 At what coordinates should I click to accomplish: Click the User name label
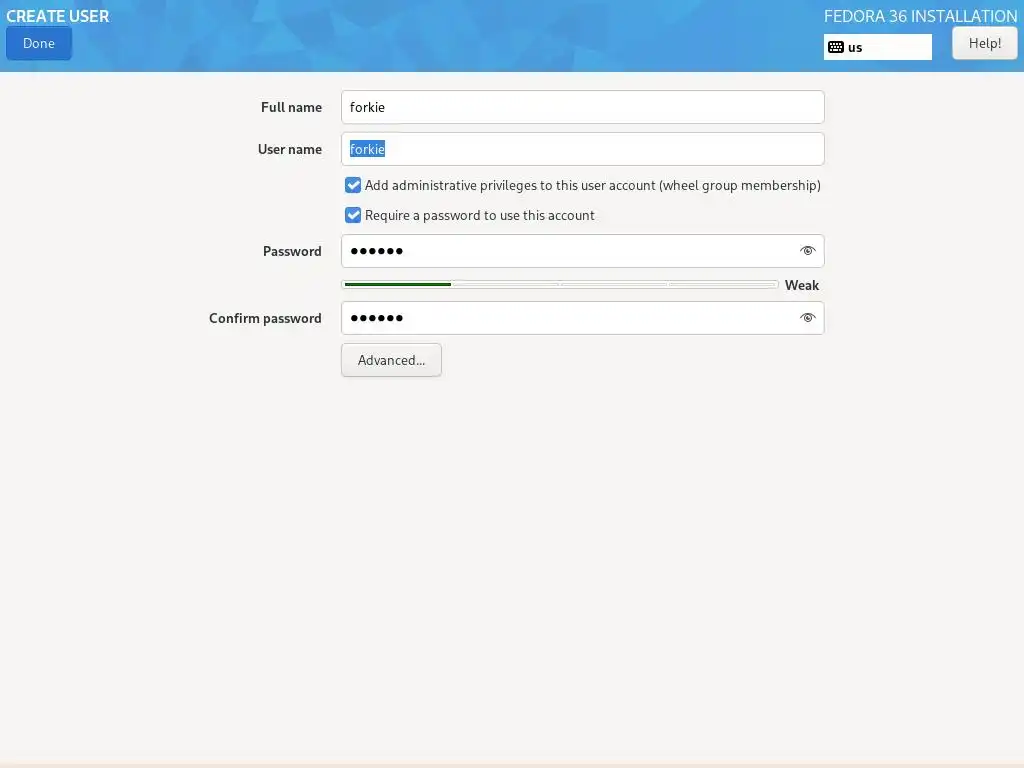pos(290,149)
